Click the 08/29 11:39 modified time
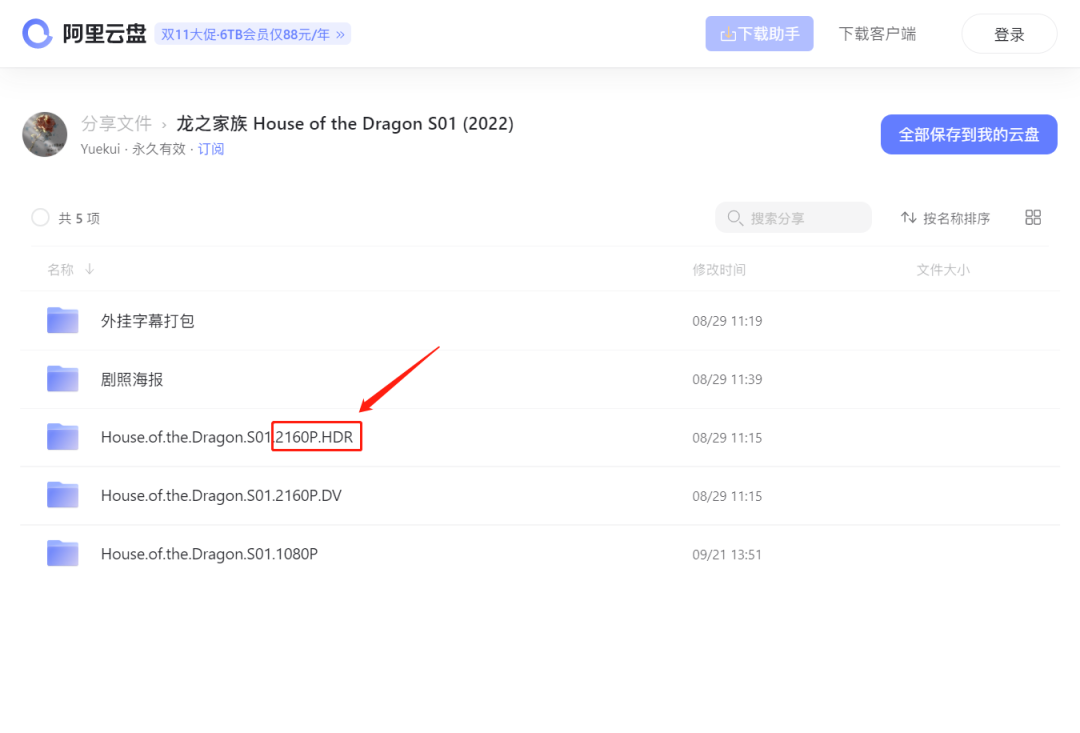This screenshot has width=1080, height=733. click(x=727, y=380)
